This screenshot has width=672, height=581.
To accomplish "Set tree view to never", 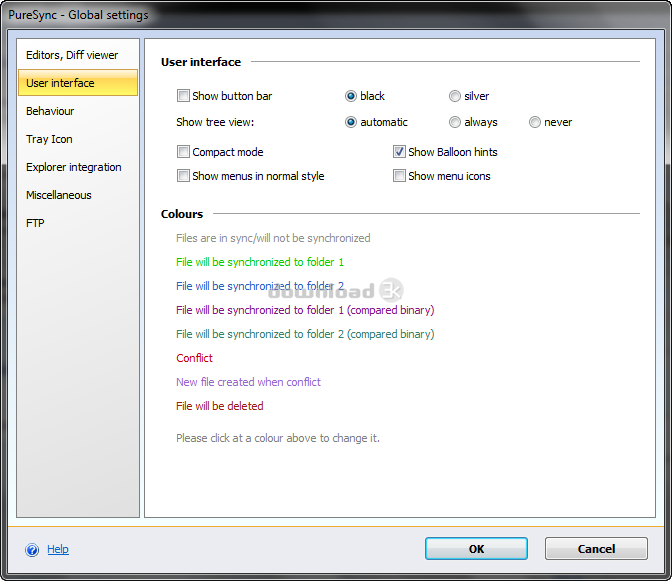I will click(x=535, y=122).
